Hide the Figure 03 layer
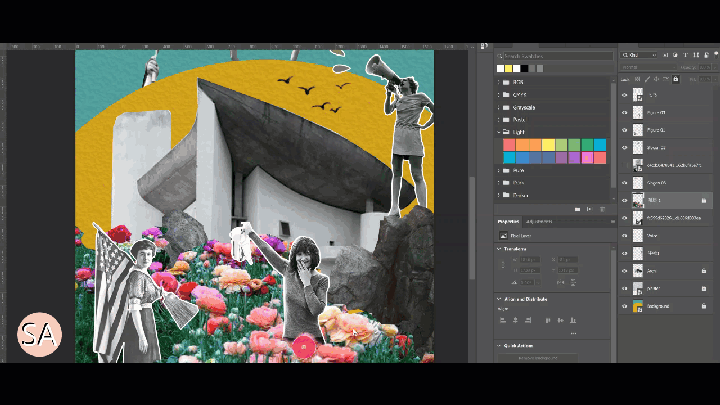Image resolution: width=720 pixels, height=405 pixels. pos(624,112)
